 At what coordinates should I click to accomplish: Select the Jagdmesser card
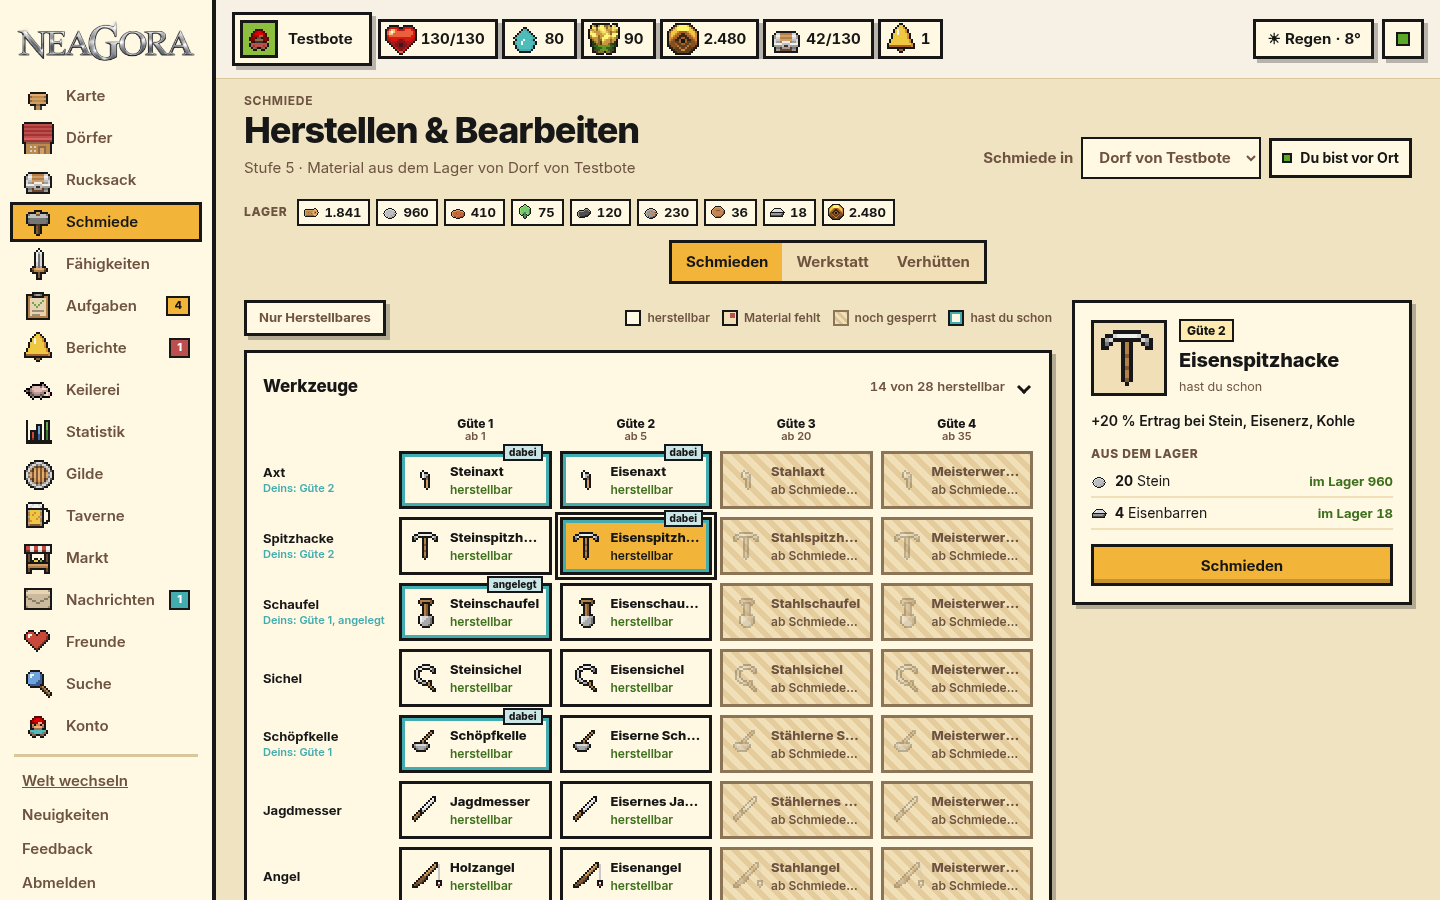pos(475,810)
